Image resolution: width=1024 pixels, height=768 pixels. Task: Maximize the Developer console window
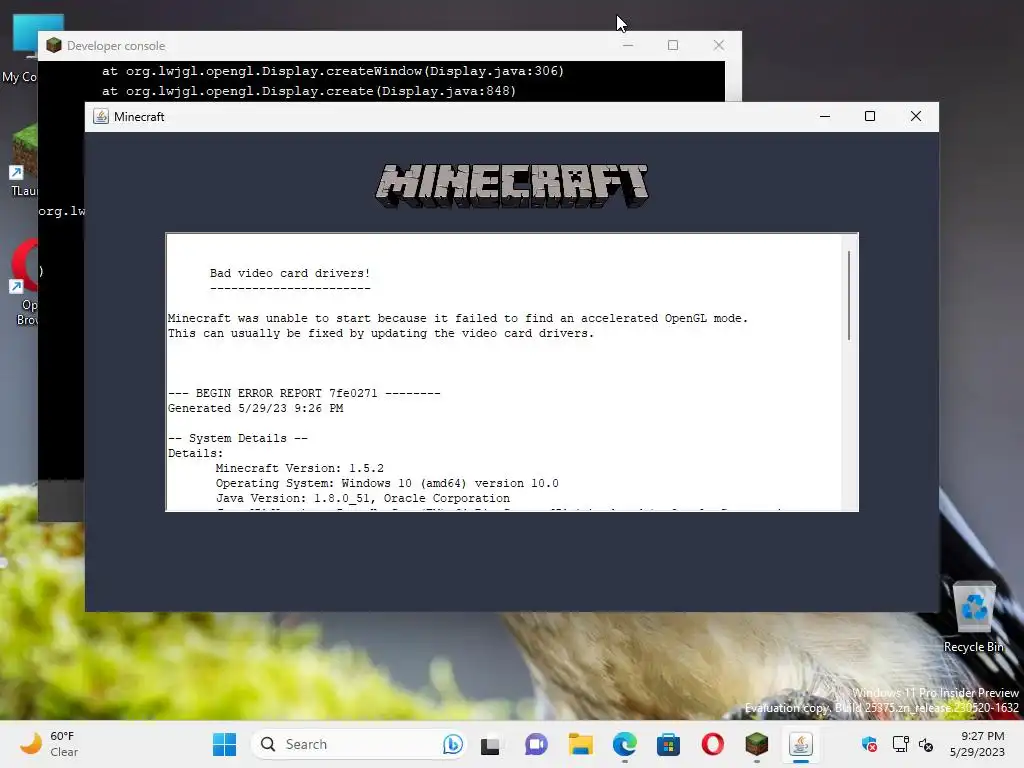[673, 45]
